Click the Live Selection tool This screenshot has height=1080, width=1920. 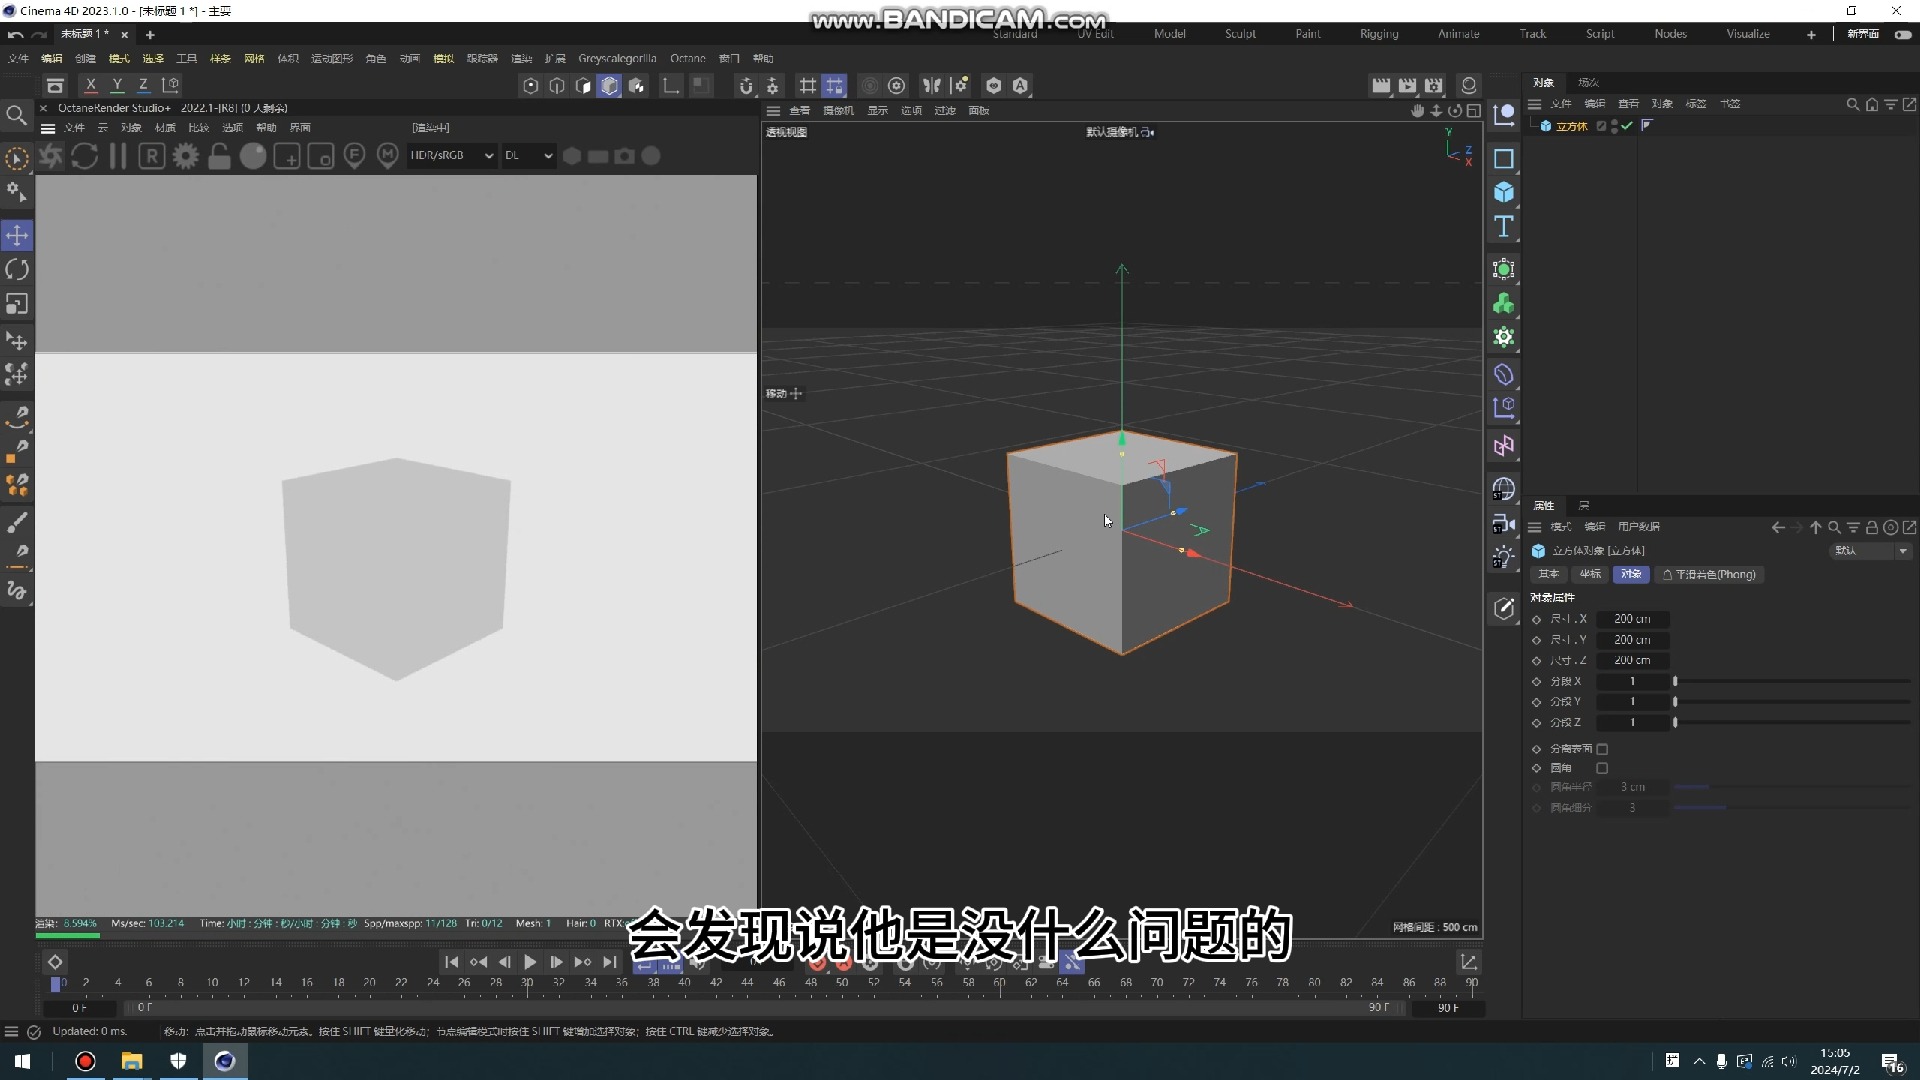click(17, 159)
